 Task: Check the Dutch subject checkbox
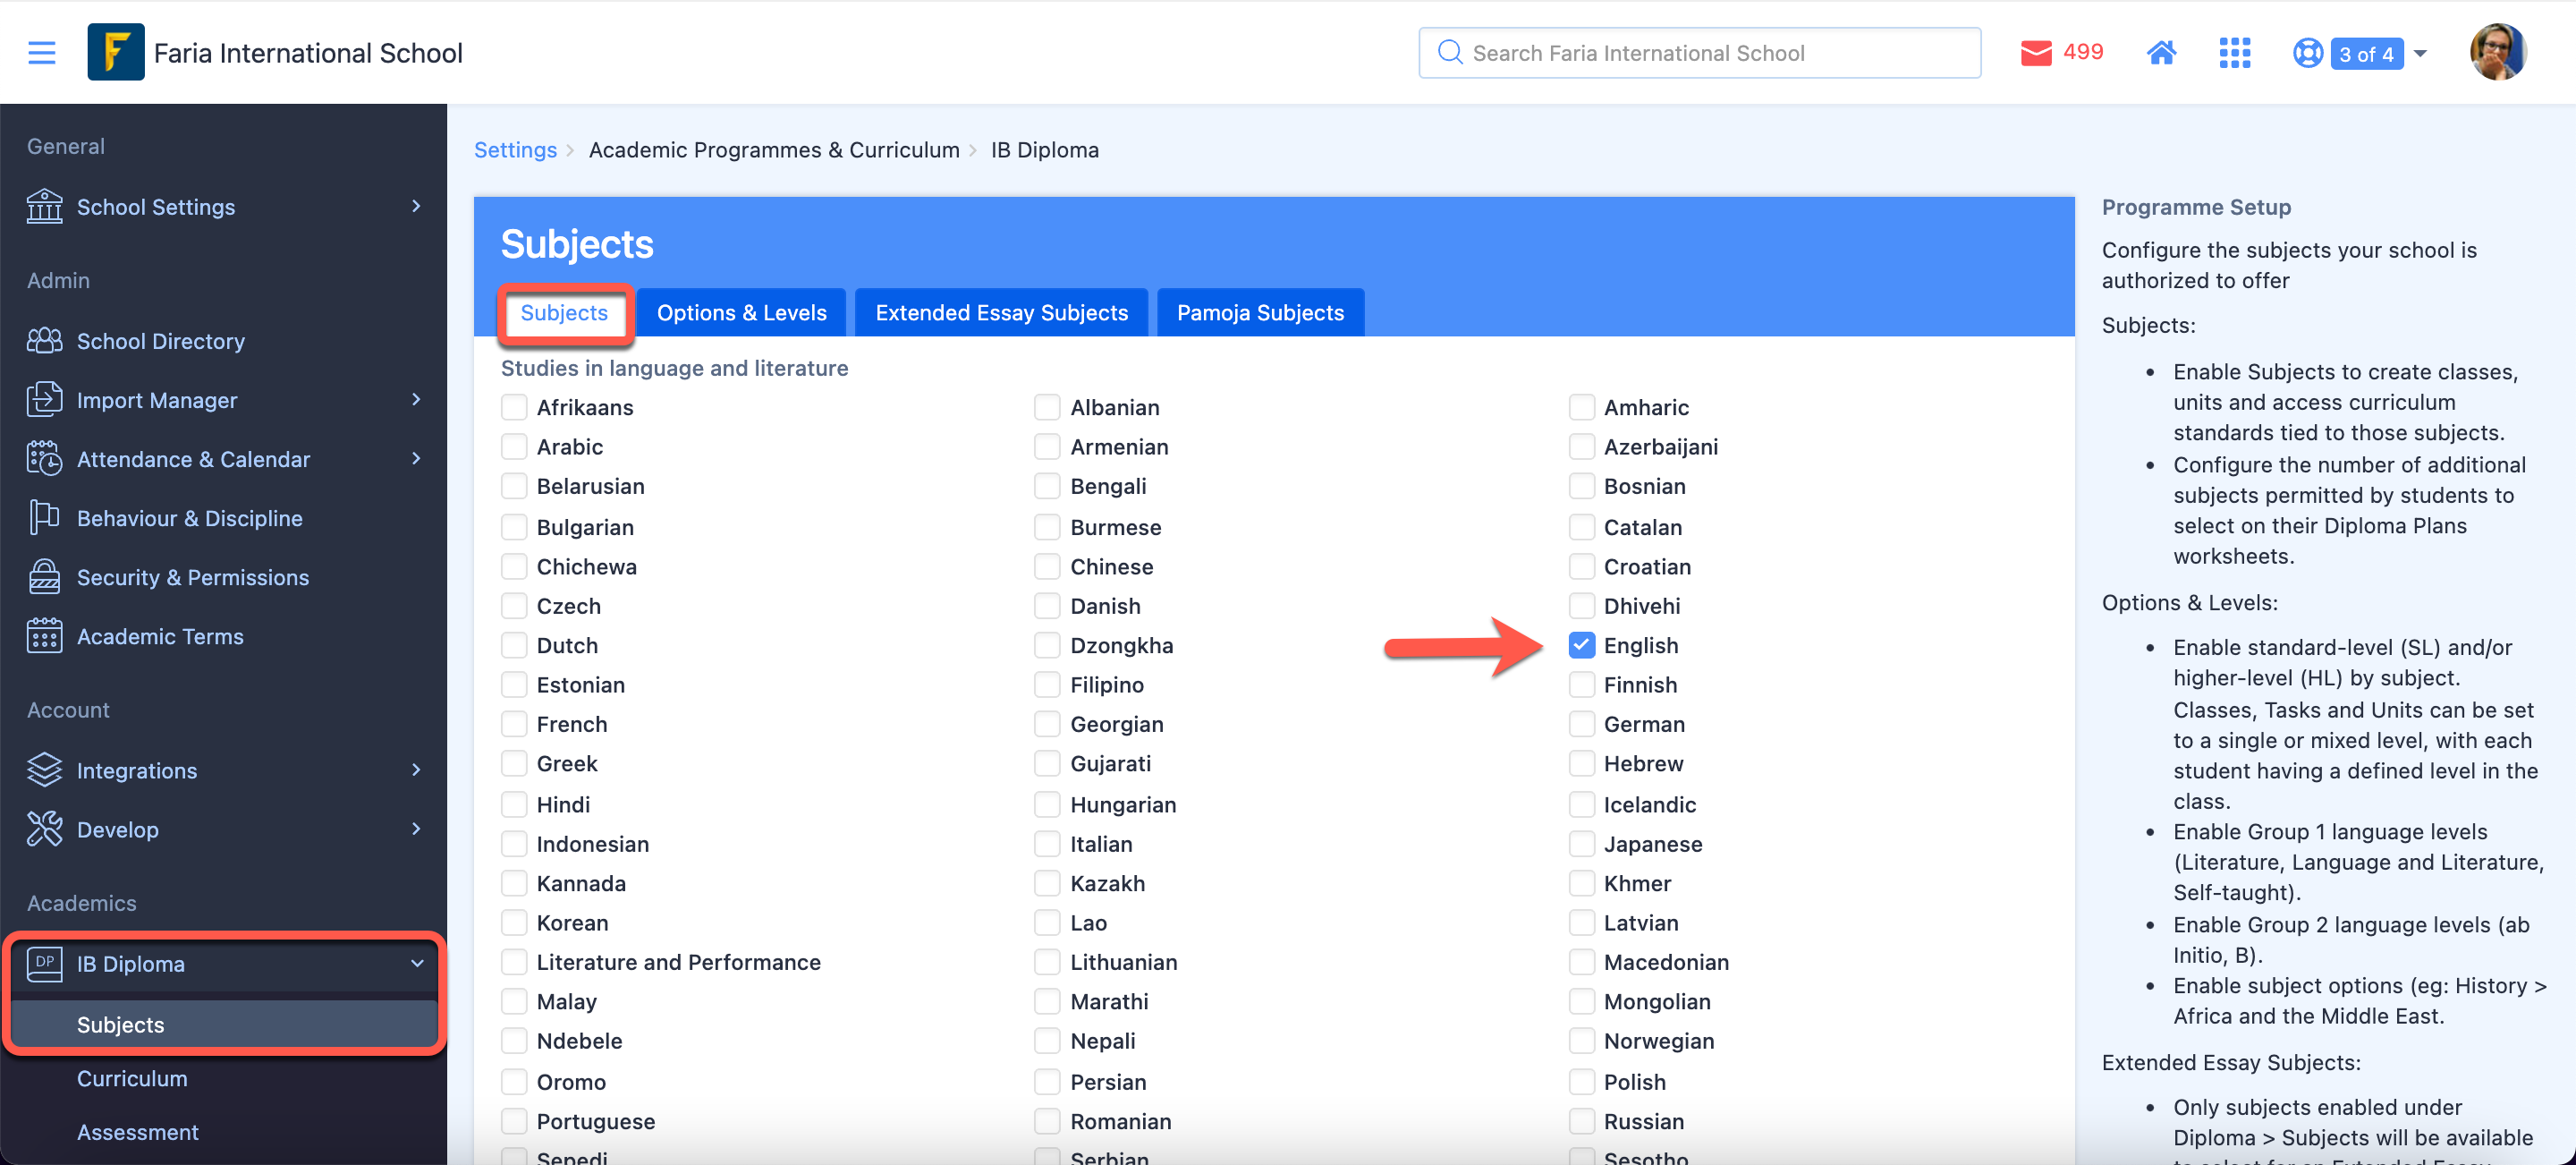click(x=514, y=645)
